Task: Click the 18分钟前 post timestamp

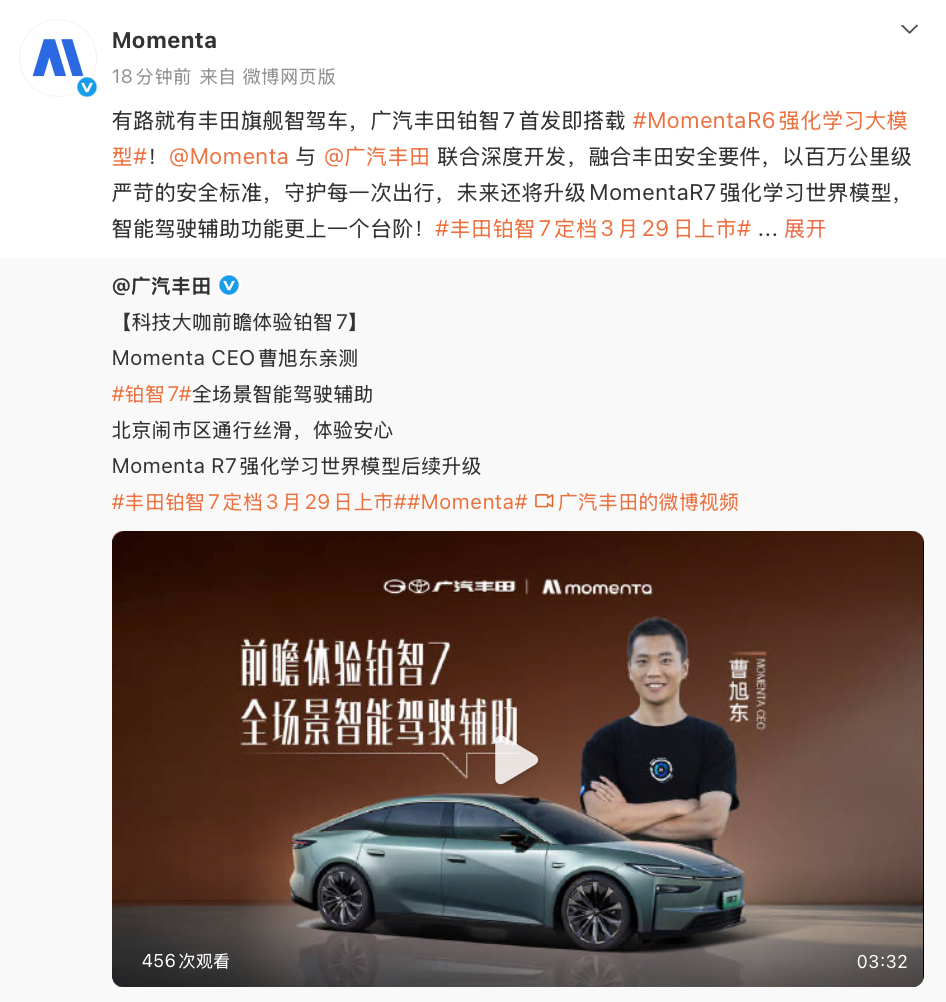Action: [151, 77]
